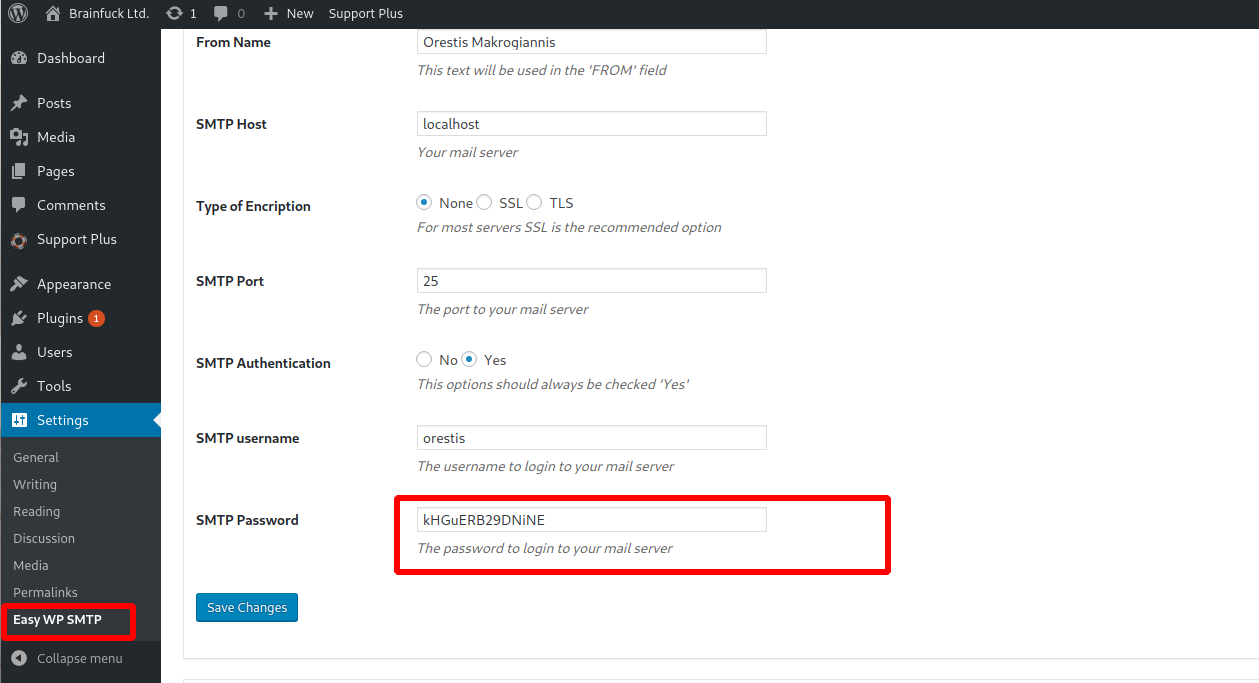This screenshot has width=1259, height=683.
Task: Open the updates icon showing 1
Action: tap(174, 14)
